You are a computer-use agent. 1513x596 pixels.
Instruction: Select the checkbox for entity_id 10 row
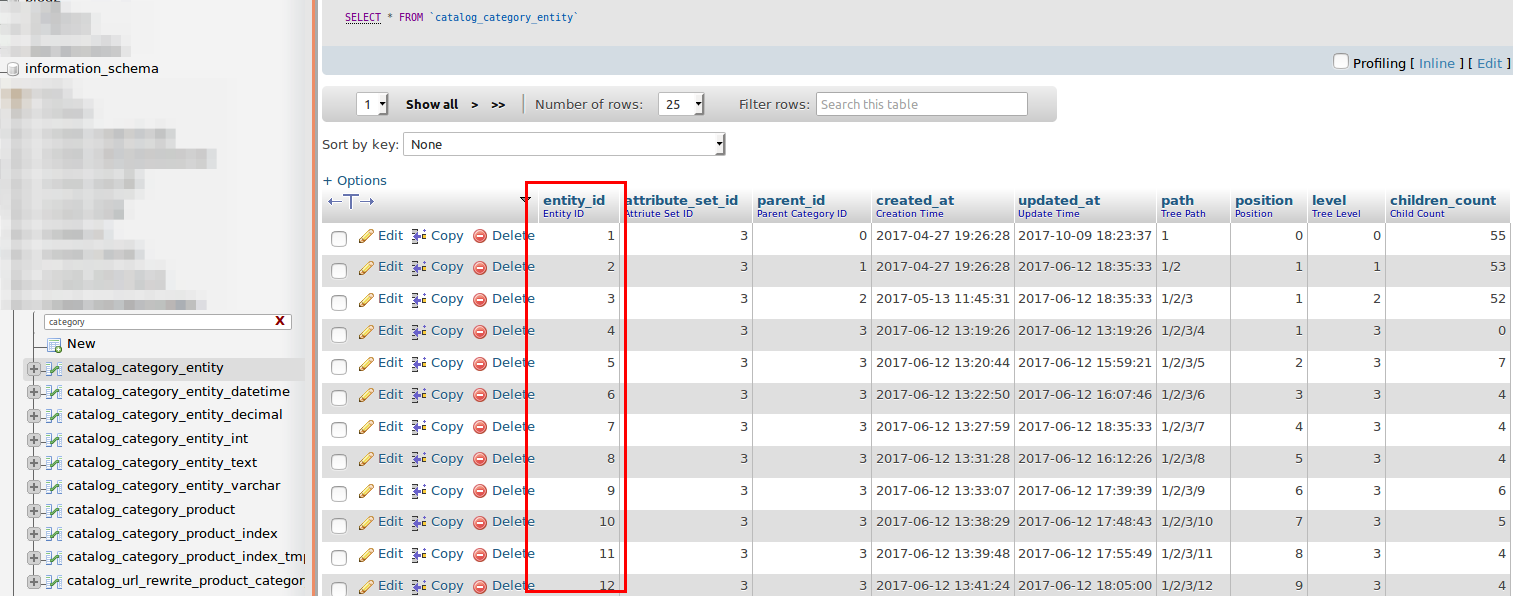point(338,525)
